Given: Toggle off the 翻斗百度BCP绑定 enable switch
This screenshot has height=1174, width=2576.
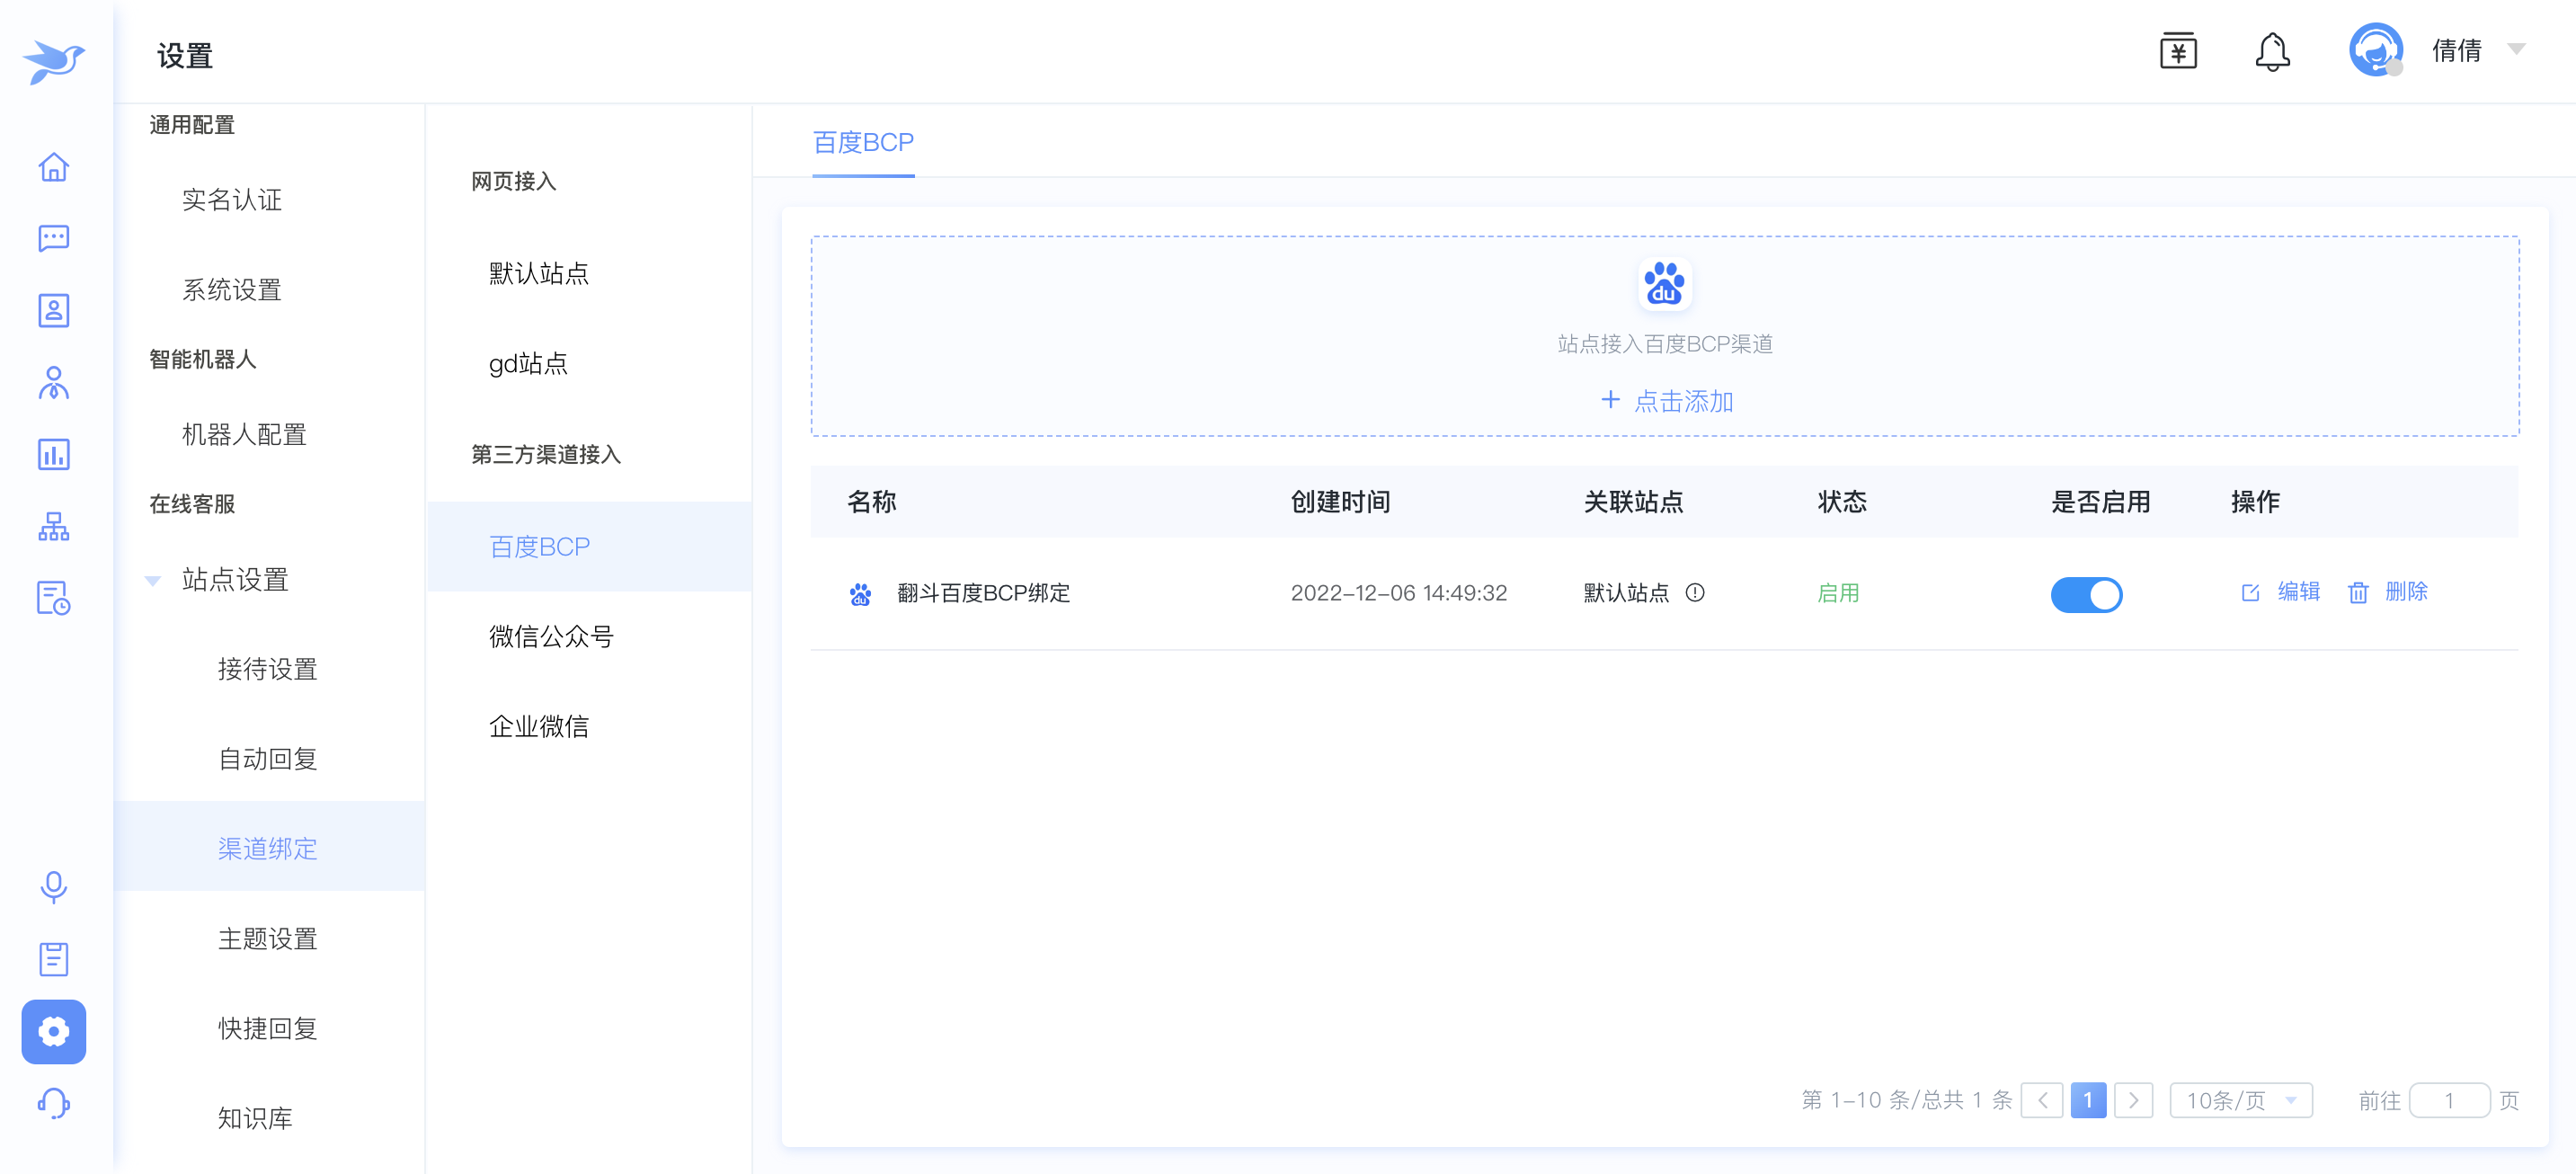Looking at the screenshot, I should pyautogui.click(x=2085, y=594).
